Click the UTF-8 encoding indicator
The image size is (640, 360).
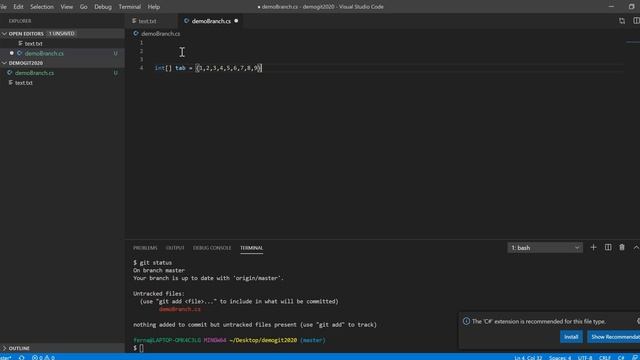click(x=585, y=358)
